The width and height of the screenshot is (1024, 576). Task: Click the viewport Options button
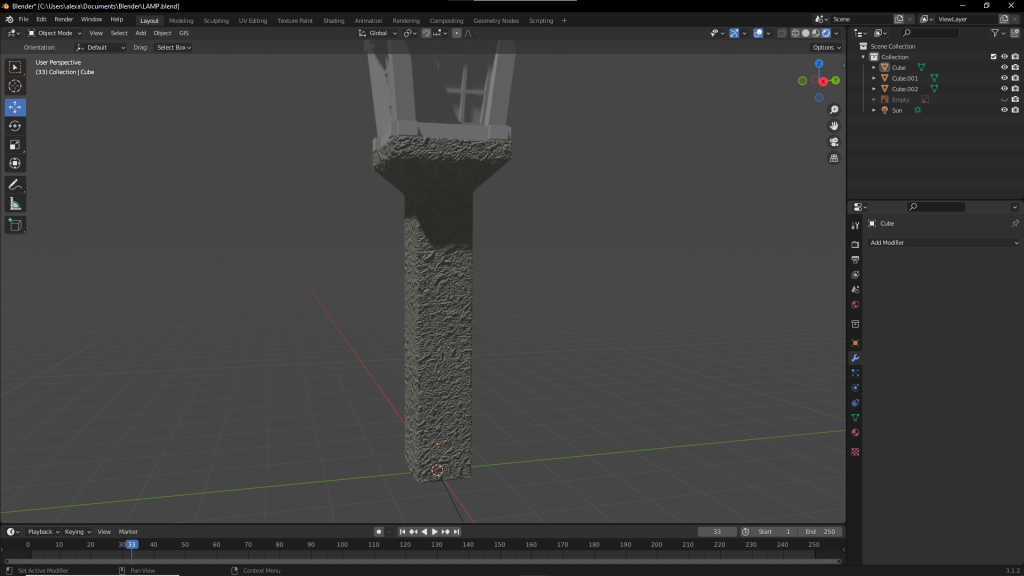tap(825, 47)
